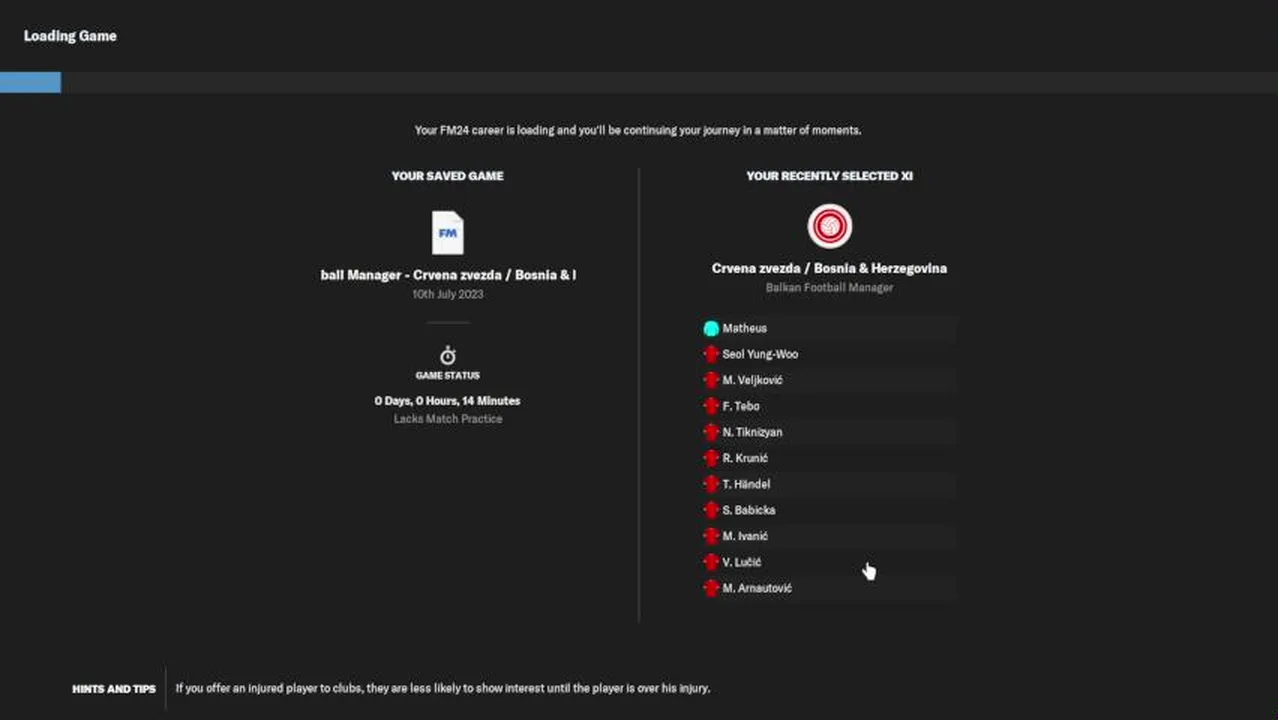The image size is (1278, 720).
Task: Click the HINTS AND TIPS label
Action: (114, 689)
